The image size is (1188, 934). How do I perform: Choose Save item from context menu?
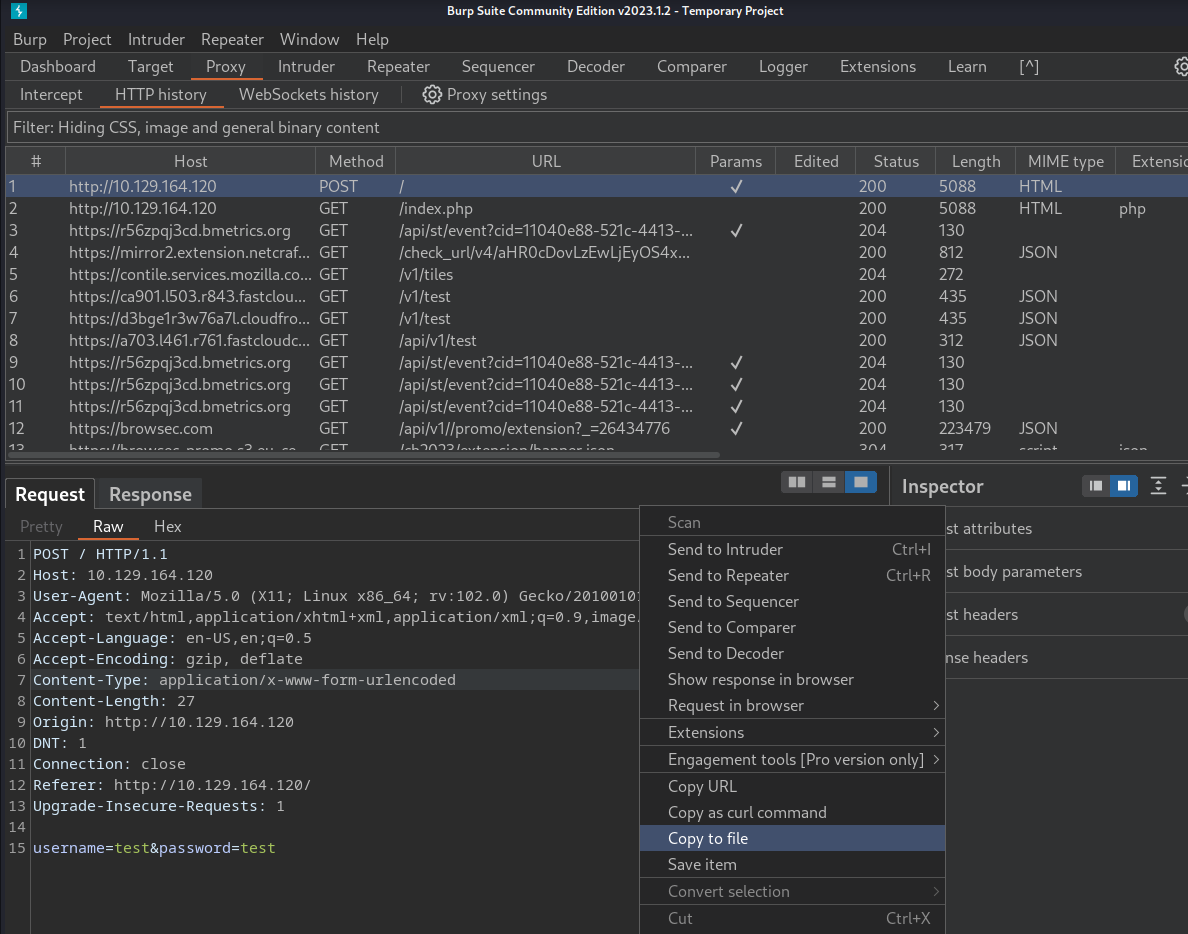point(793,864)
